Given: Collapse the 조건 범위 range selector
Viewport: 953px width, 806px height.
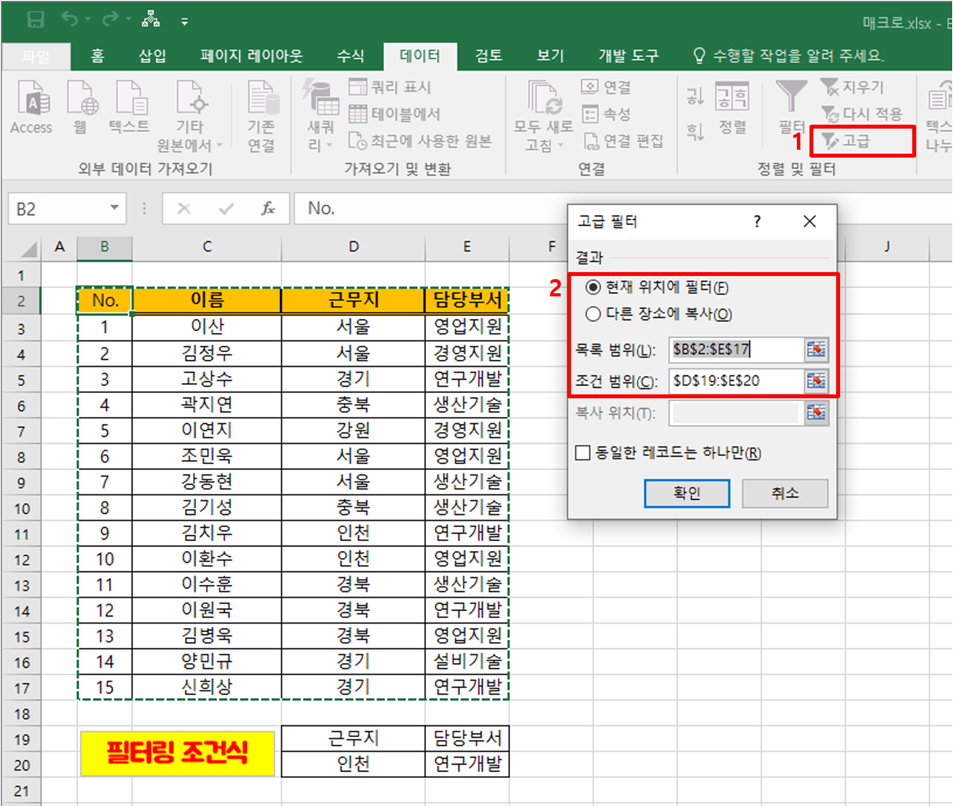Looking at the screenshot, I should (815, 381).
